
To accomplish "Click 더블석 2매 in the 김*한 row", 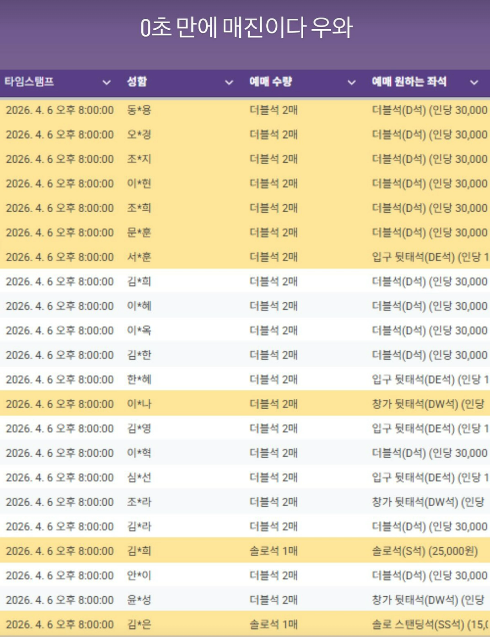I will pos(273,355).
